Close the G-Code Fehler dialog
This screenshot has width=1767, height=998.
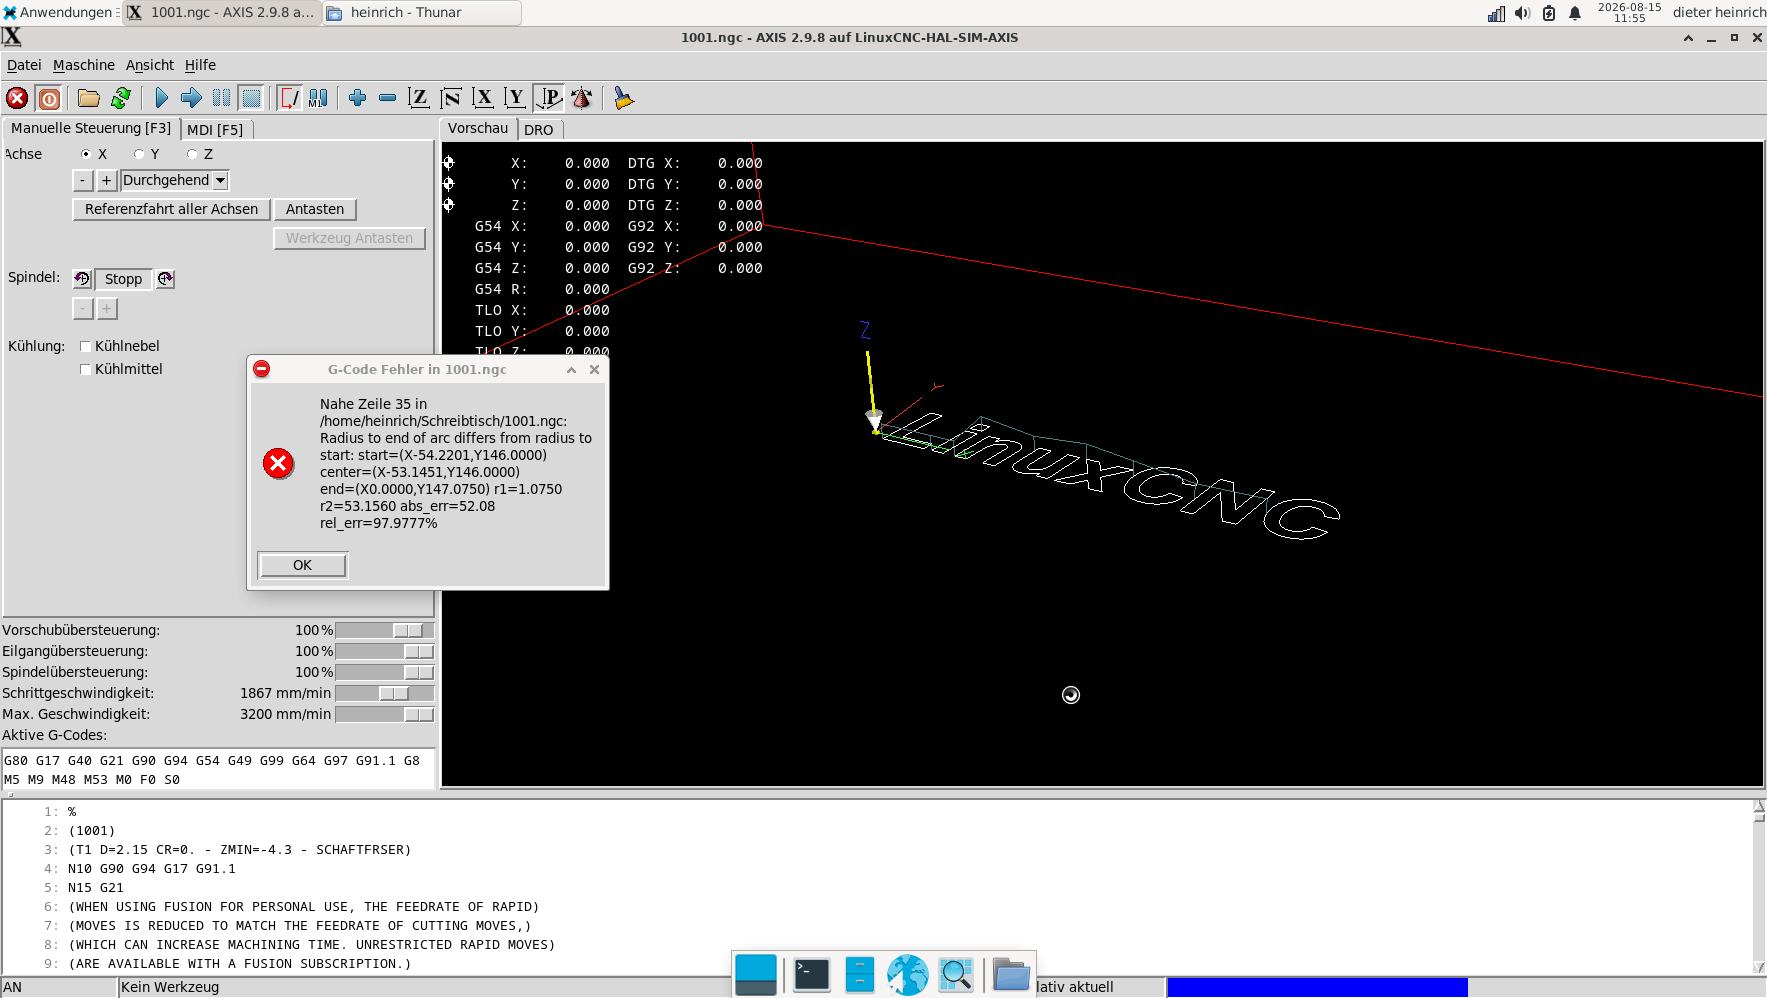pyautogui.click(x=594, y=369)
